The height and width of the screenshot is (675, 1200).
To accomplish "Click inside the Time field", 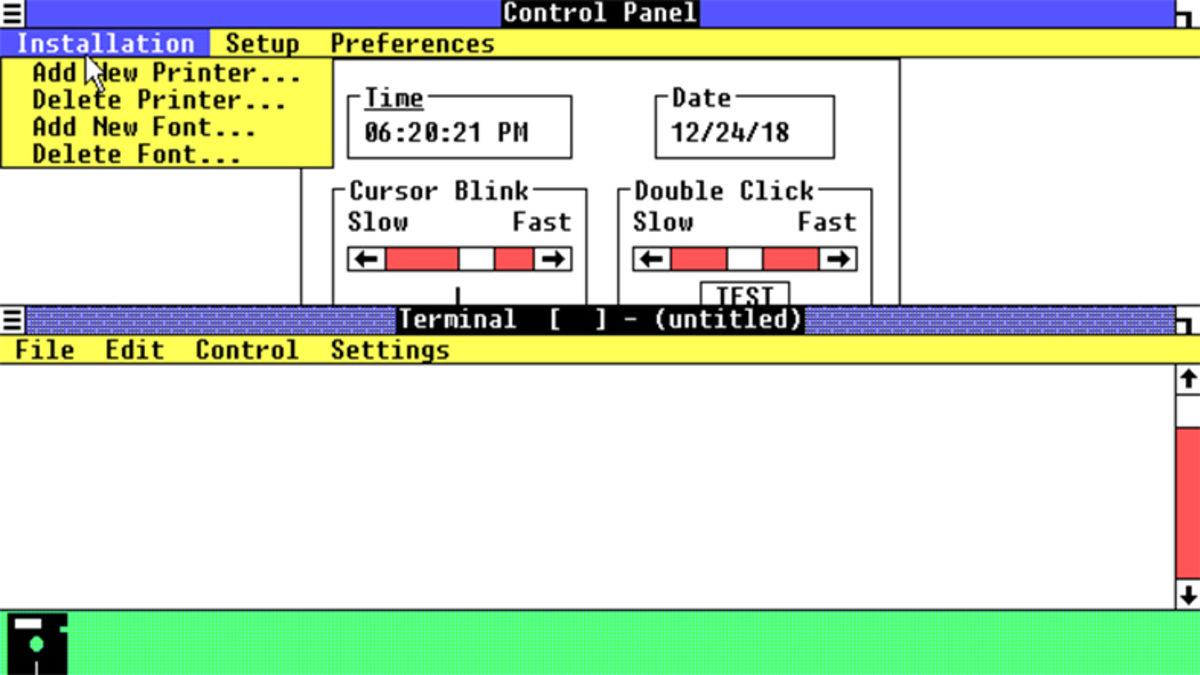I will [459, 133].
